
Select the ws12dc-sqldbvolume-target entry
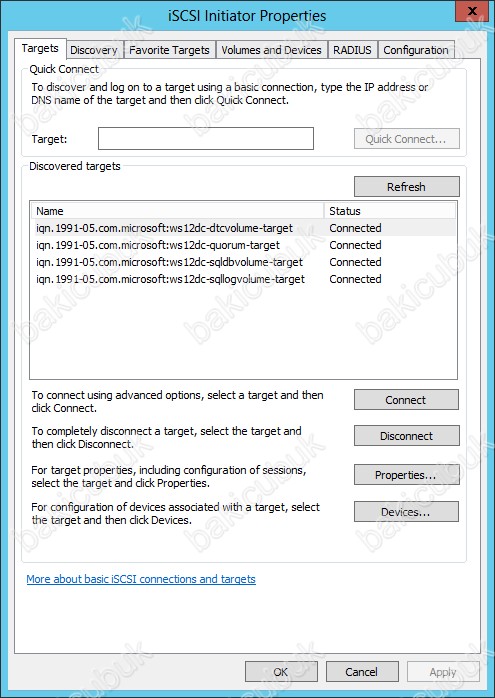[x=243, y=262]
